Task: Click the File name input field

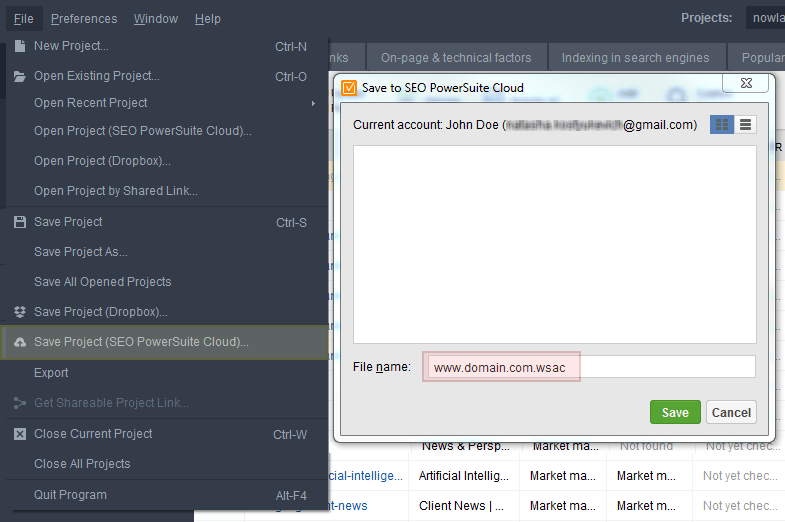Action: click(591, 367)
